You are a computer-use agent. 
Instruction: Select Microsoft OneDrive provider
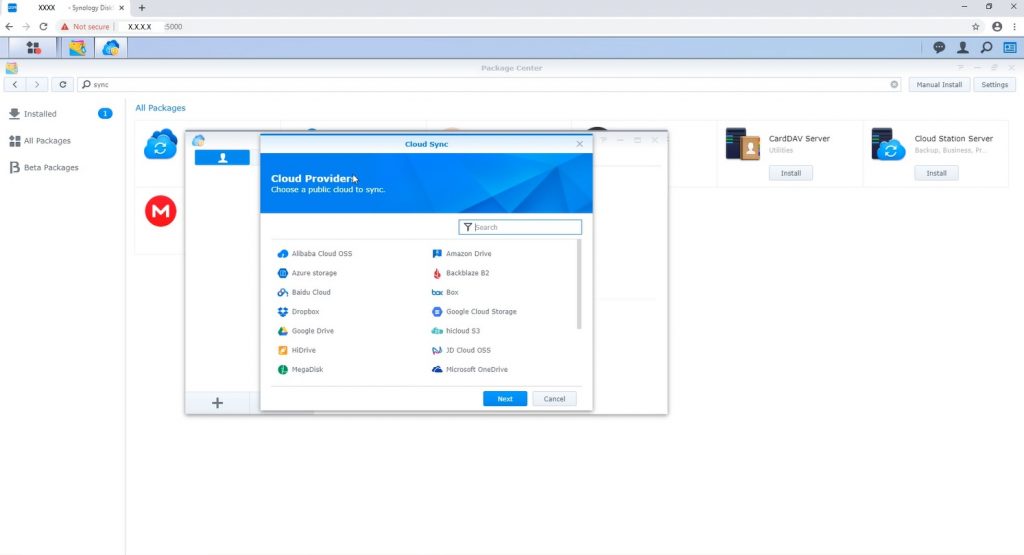[470, 369]
